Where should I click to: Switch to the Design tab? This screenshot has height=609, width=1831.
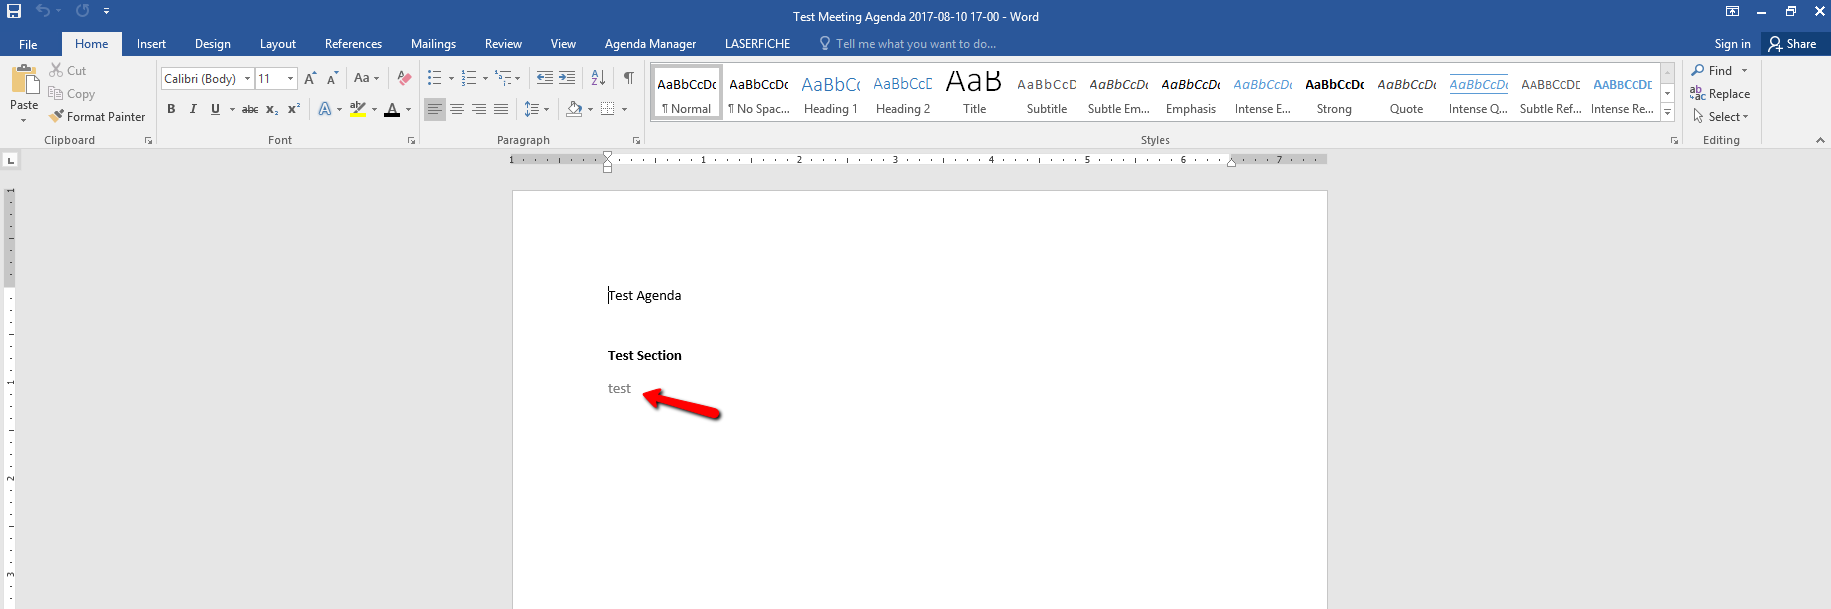pos(213,44)
